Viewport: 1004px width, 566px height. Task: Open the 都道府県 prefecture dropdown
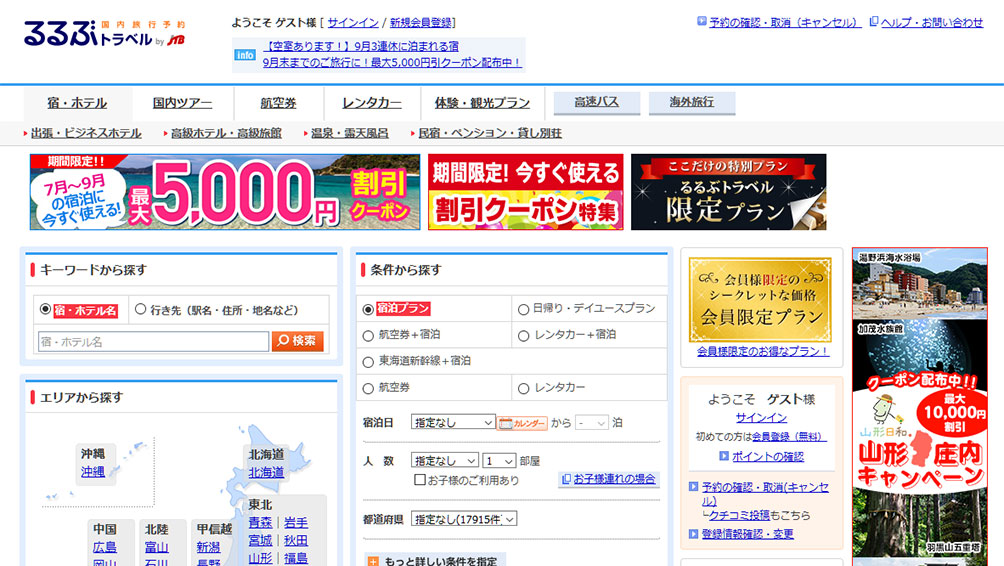point(464,519)
